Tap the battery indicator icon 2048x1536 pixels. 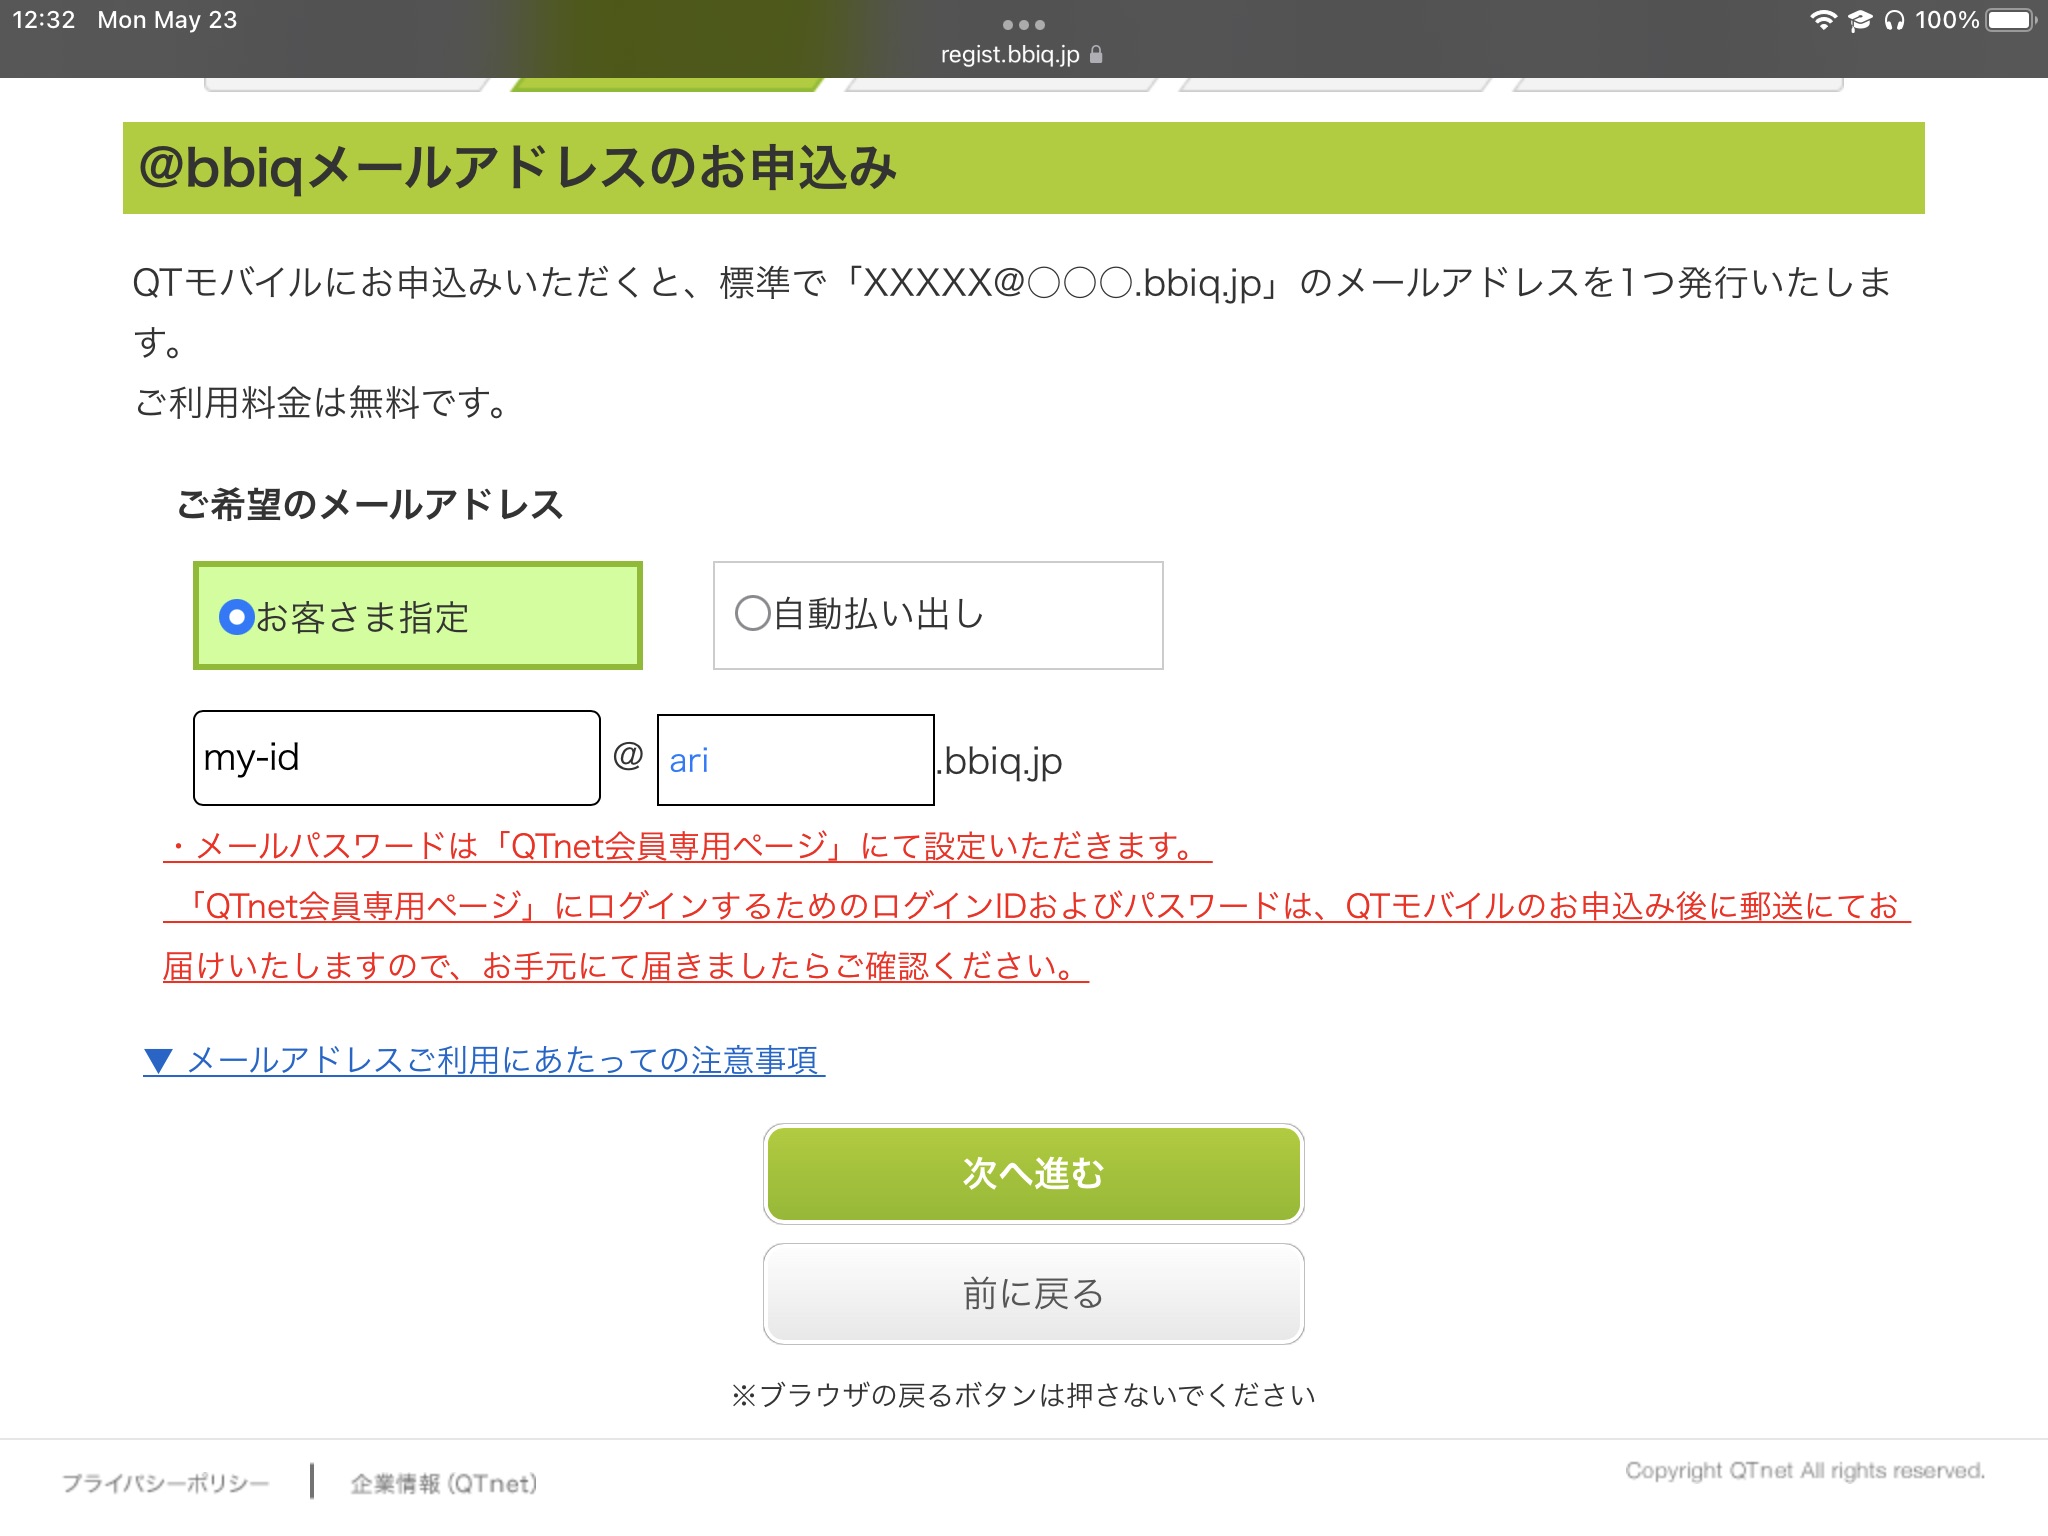pyautogui.click(x=2011, y=20)
